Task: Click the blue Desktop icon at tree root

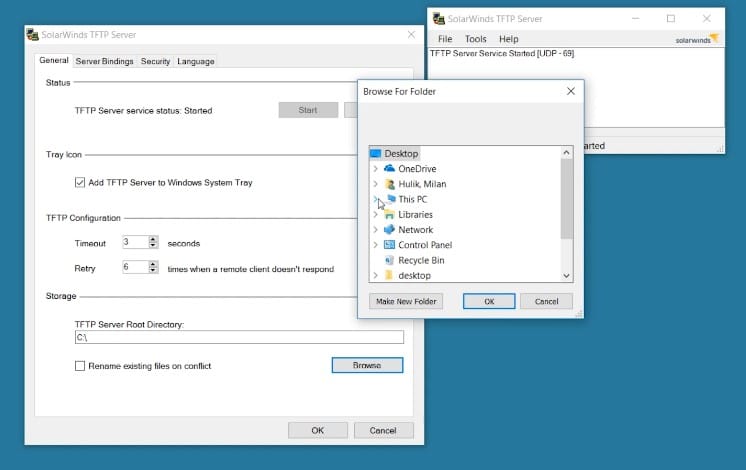Action: pos(375,153)
